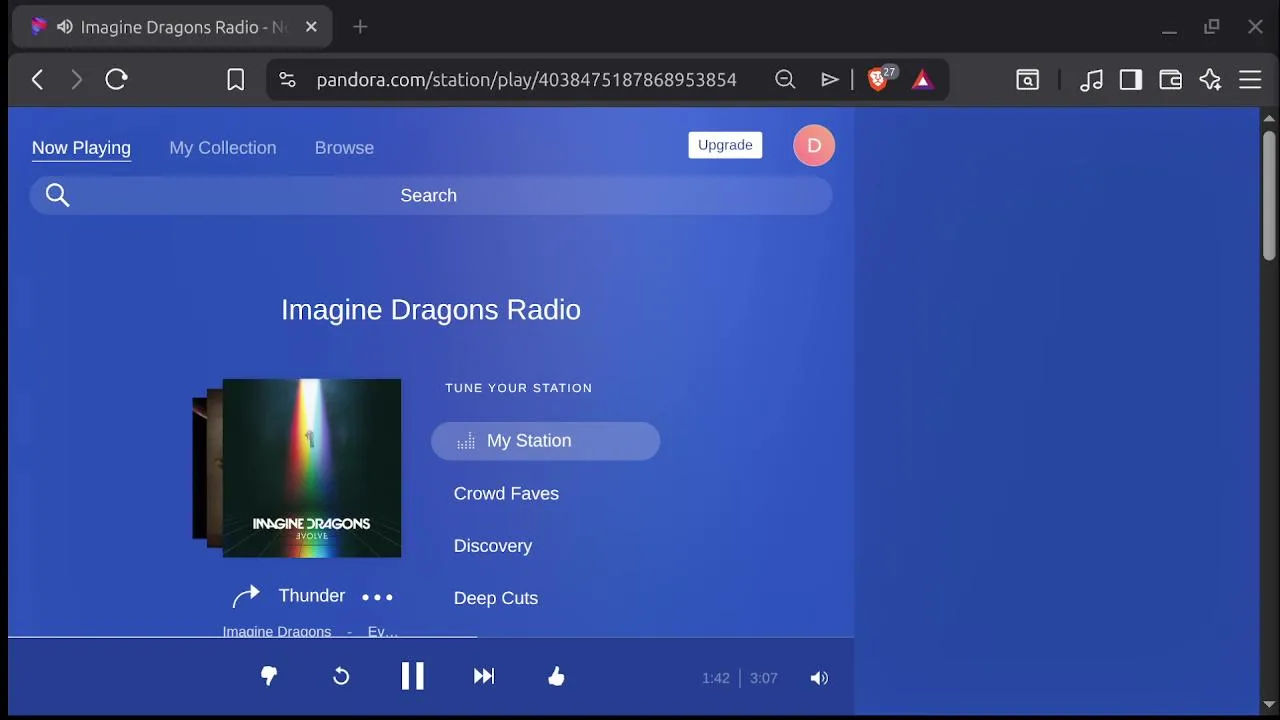1280x720 pixels.
Task: Mute the tab via speaker icon
Action: pos(65,27)
